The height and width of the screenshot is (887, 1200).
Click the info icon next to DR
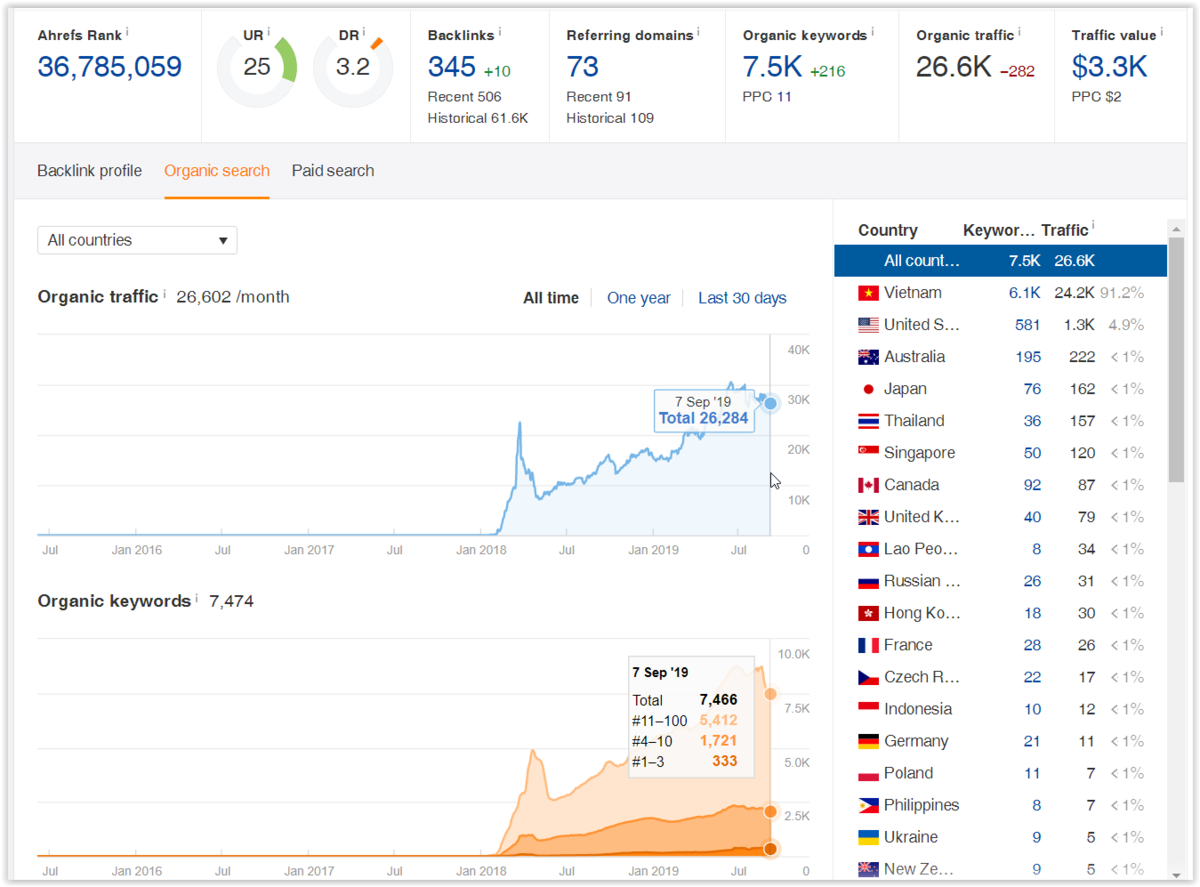[x=364, y=32]
